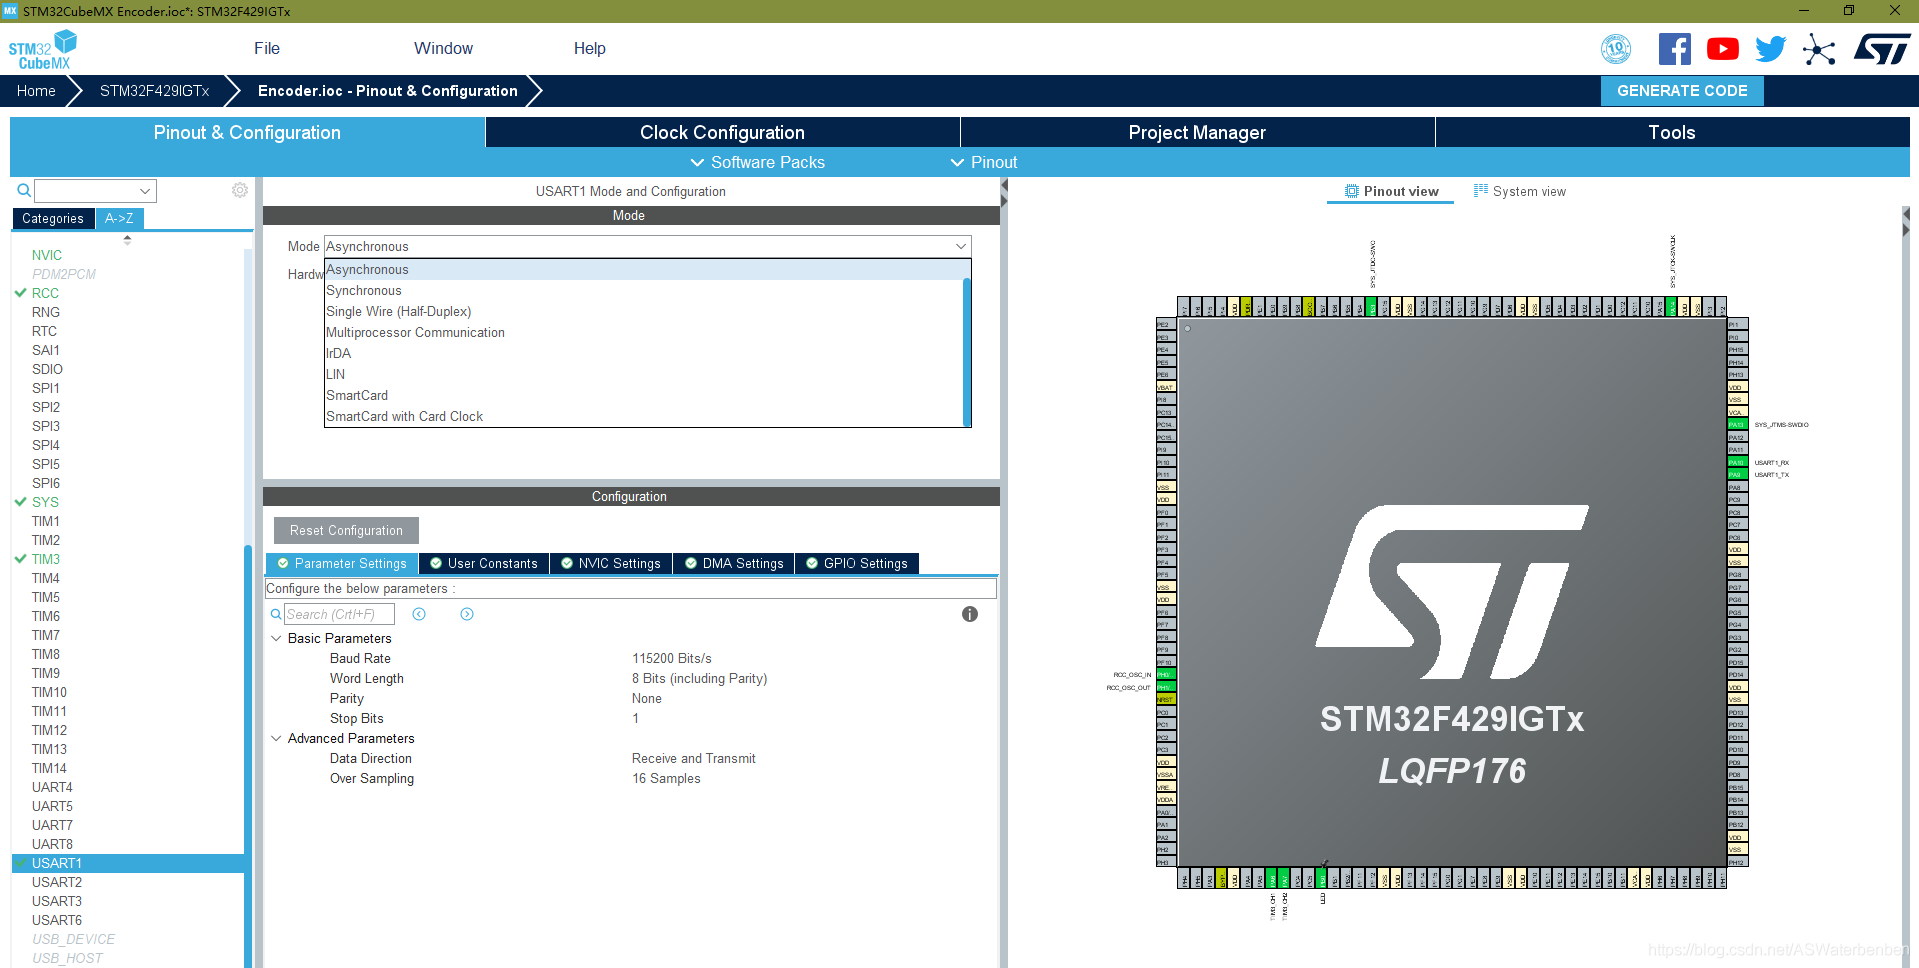Viewport: 1919px width, 968px height.
Task: Switch to System view
Action: point(1519,191)
